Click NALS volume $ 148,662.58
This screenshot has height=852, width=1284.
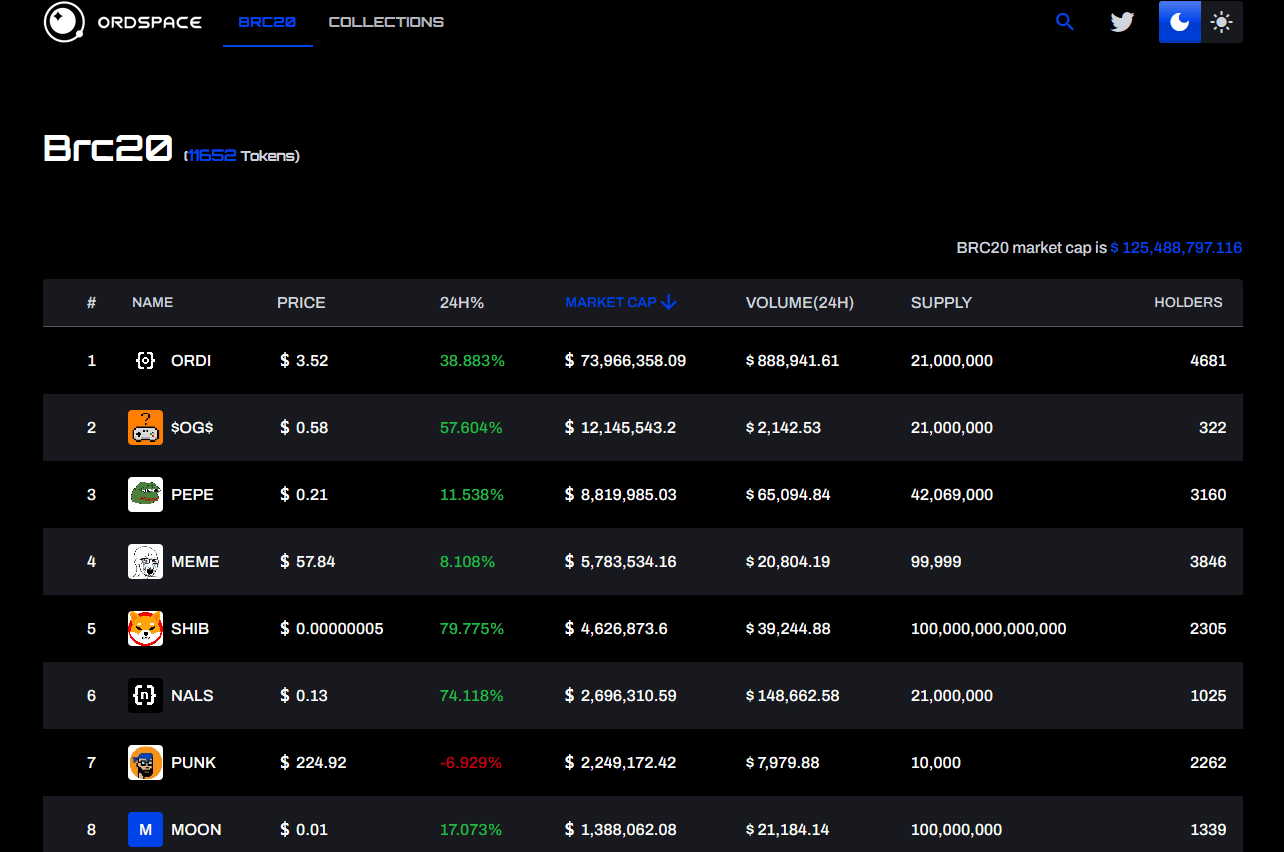pyautogui.click(x=792, y=695)
